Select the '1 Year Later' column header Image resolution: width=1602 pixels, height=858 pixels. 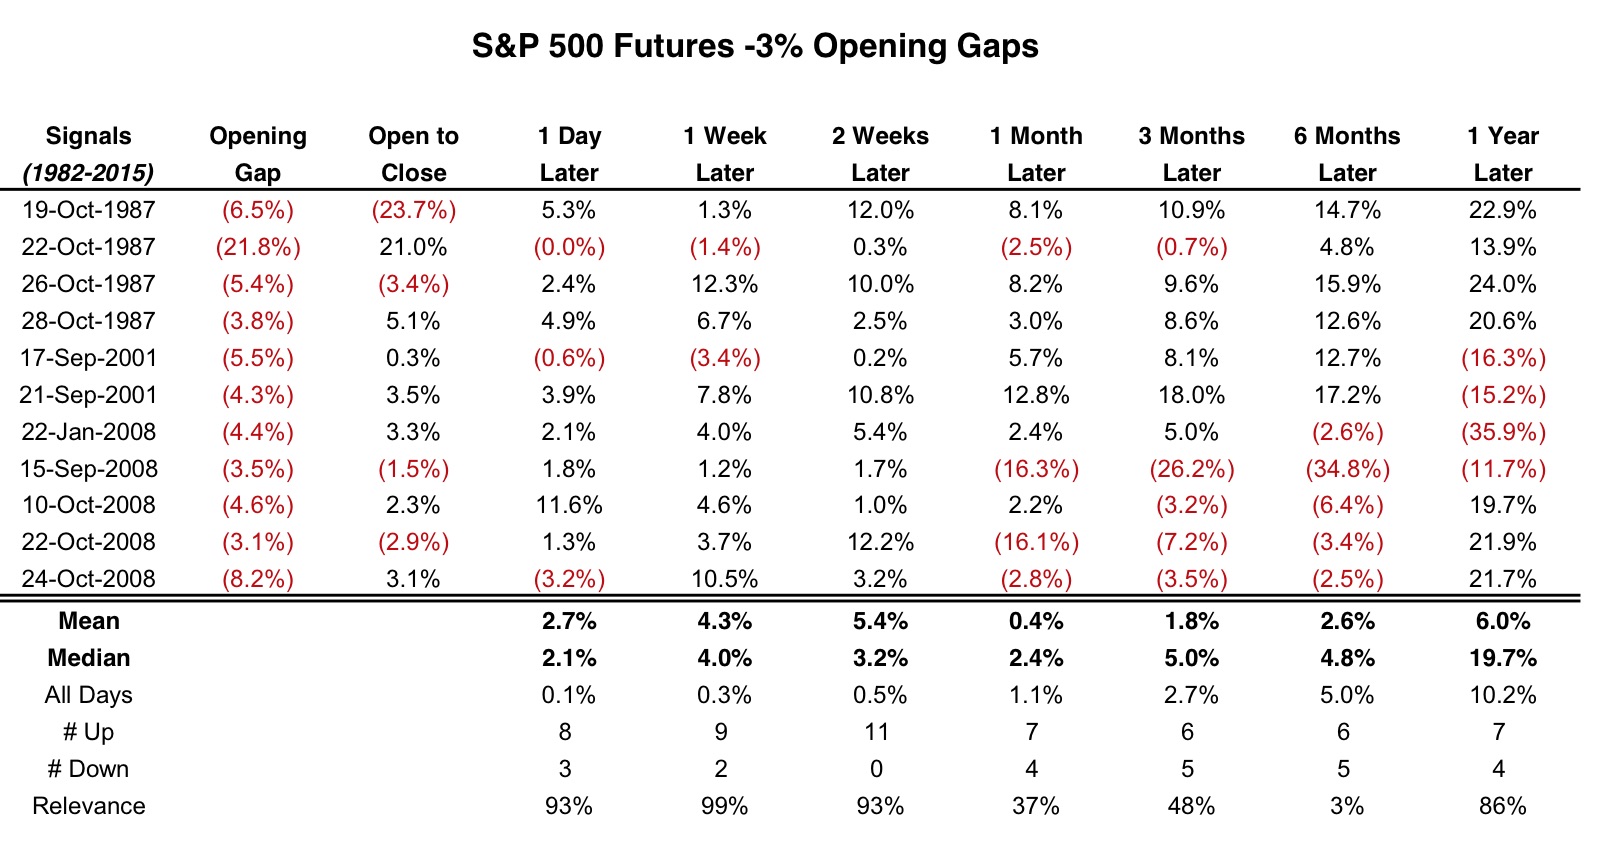point(1502,154)
